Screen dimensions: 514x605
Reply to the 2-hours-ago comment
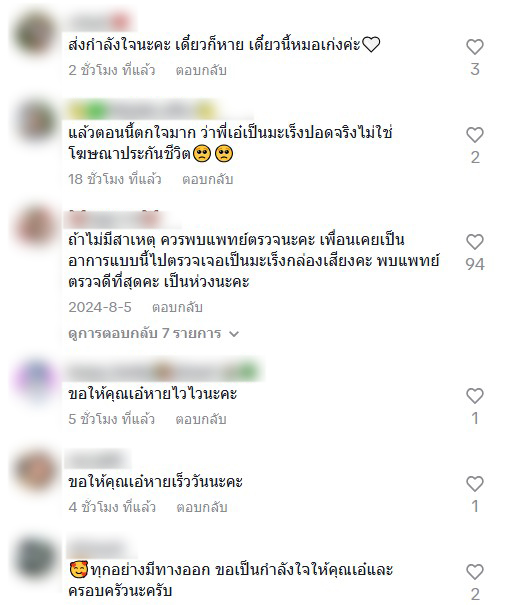click(201, 70)
